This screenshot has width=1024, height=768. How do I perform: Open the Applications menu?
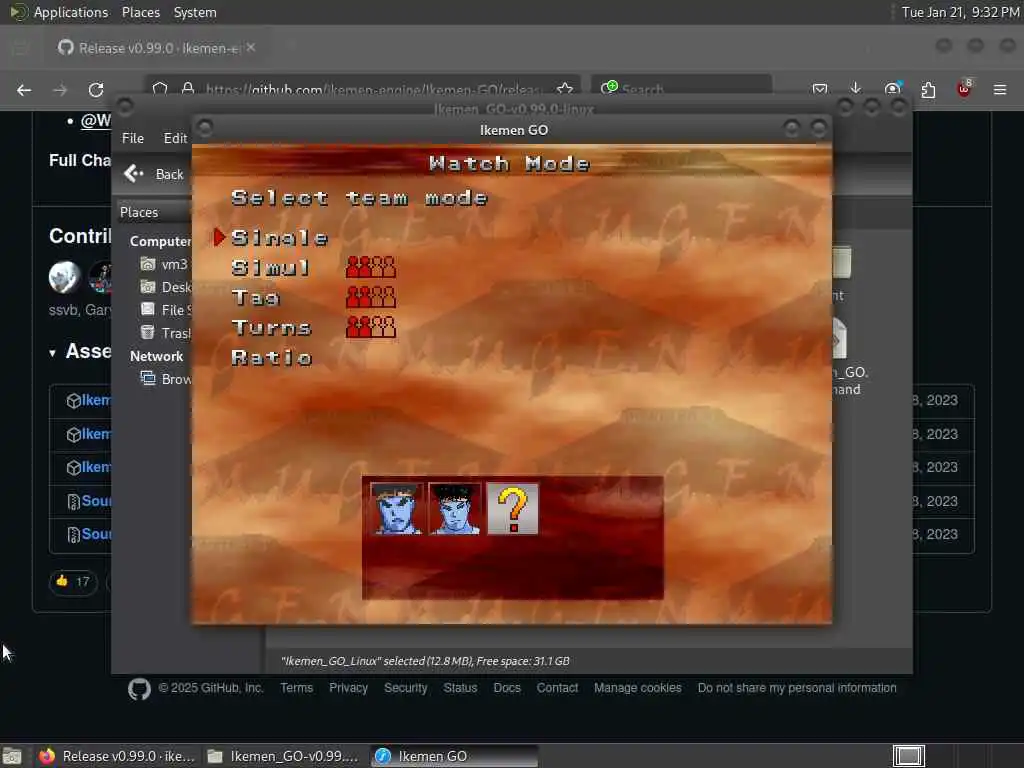coord(60,12)
